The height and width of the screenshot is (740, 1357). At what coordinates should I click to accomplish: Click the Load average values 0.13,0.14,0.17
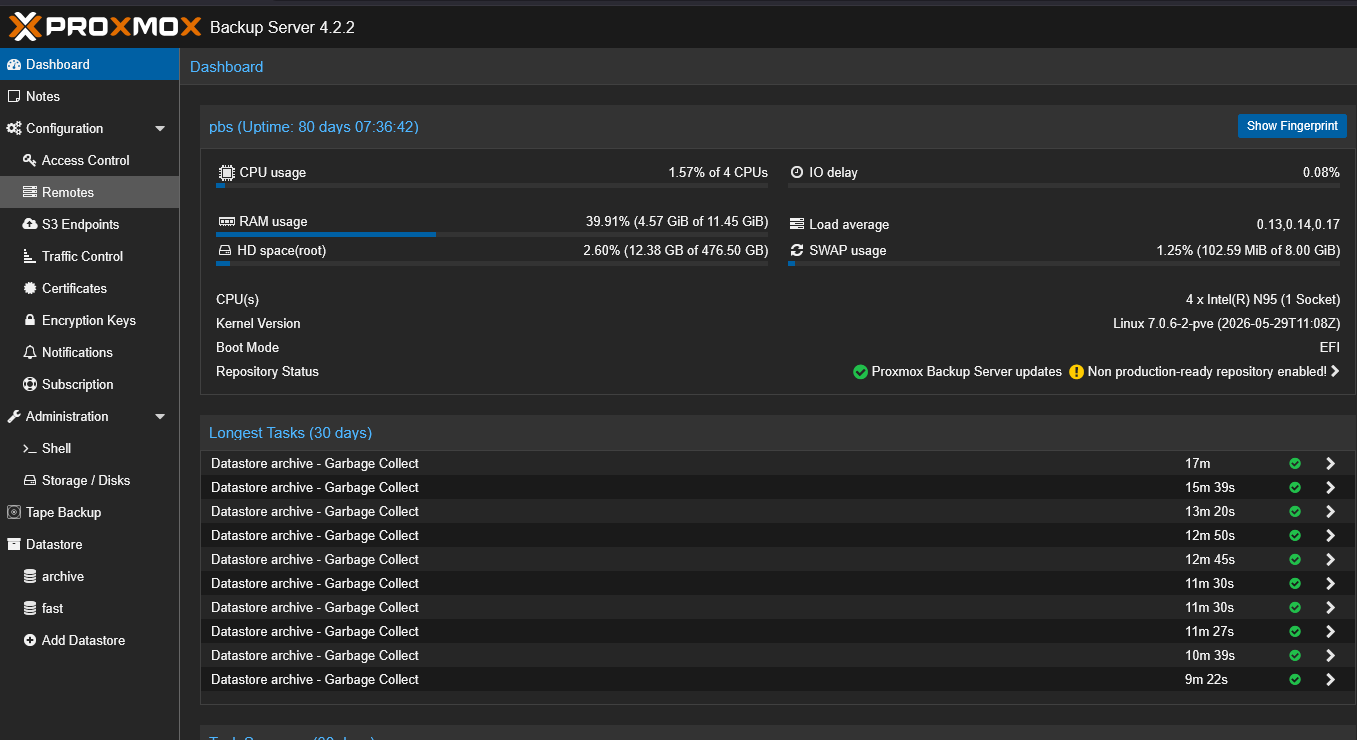(1298, 224)
